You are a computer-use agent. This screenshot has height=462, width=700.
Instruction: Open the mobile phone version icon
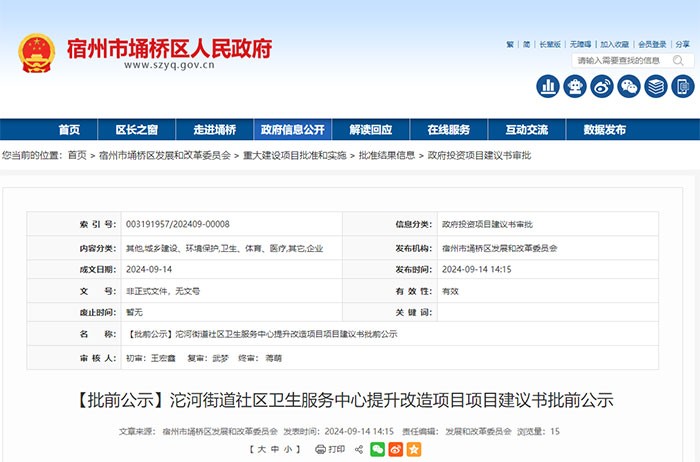click(683, 86)
